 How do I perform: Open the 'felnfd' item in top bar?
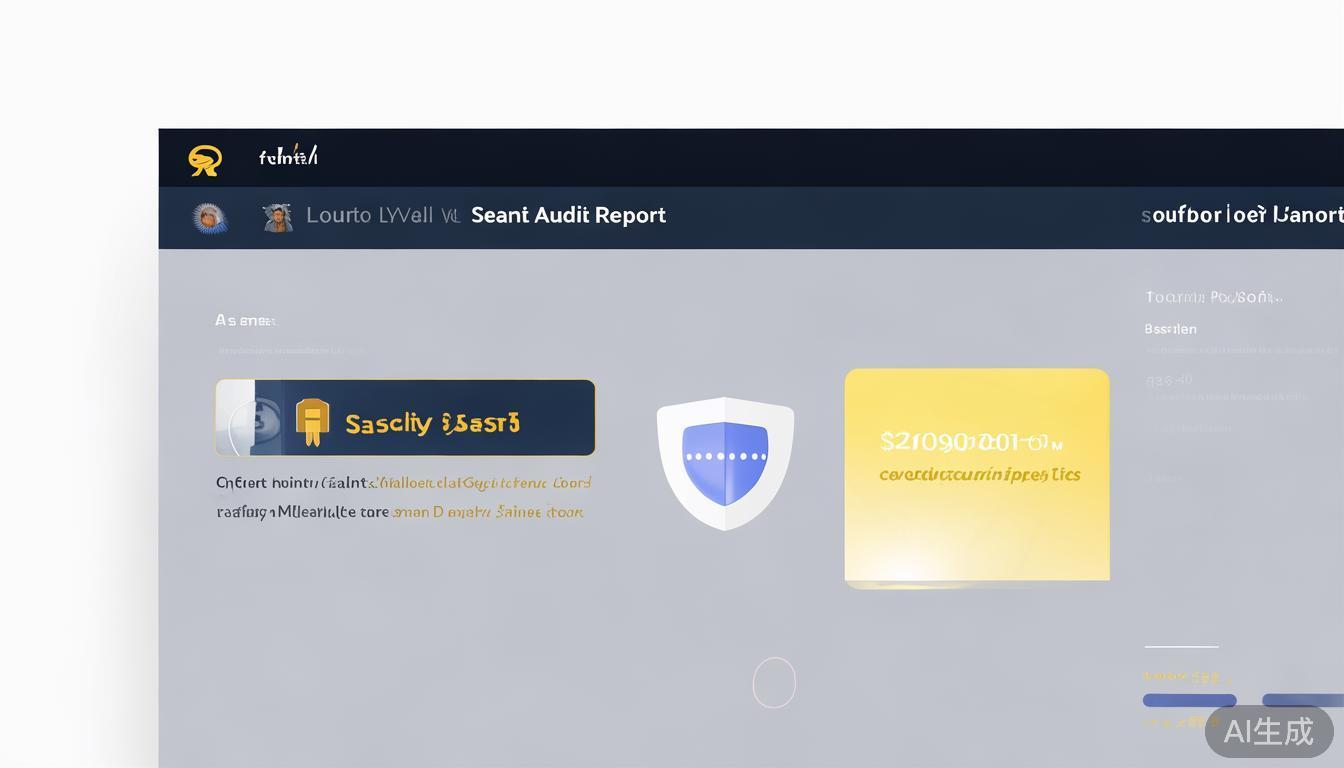[288, 157]
